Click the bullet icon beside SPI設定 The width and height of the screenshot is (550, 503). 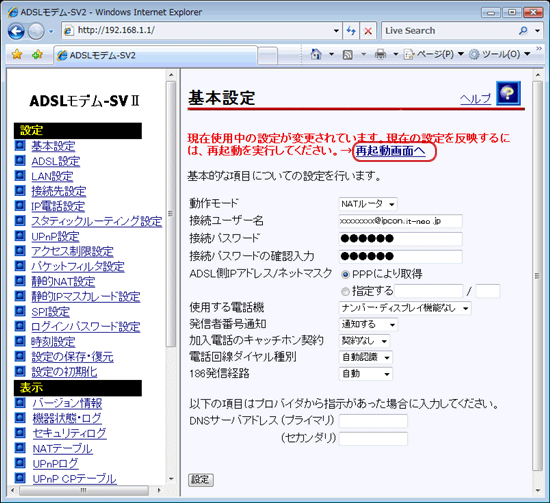pyautogui.click(x=20, y=311)
